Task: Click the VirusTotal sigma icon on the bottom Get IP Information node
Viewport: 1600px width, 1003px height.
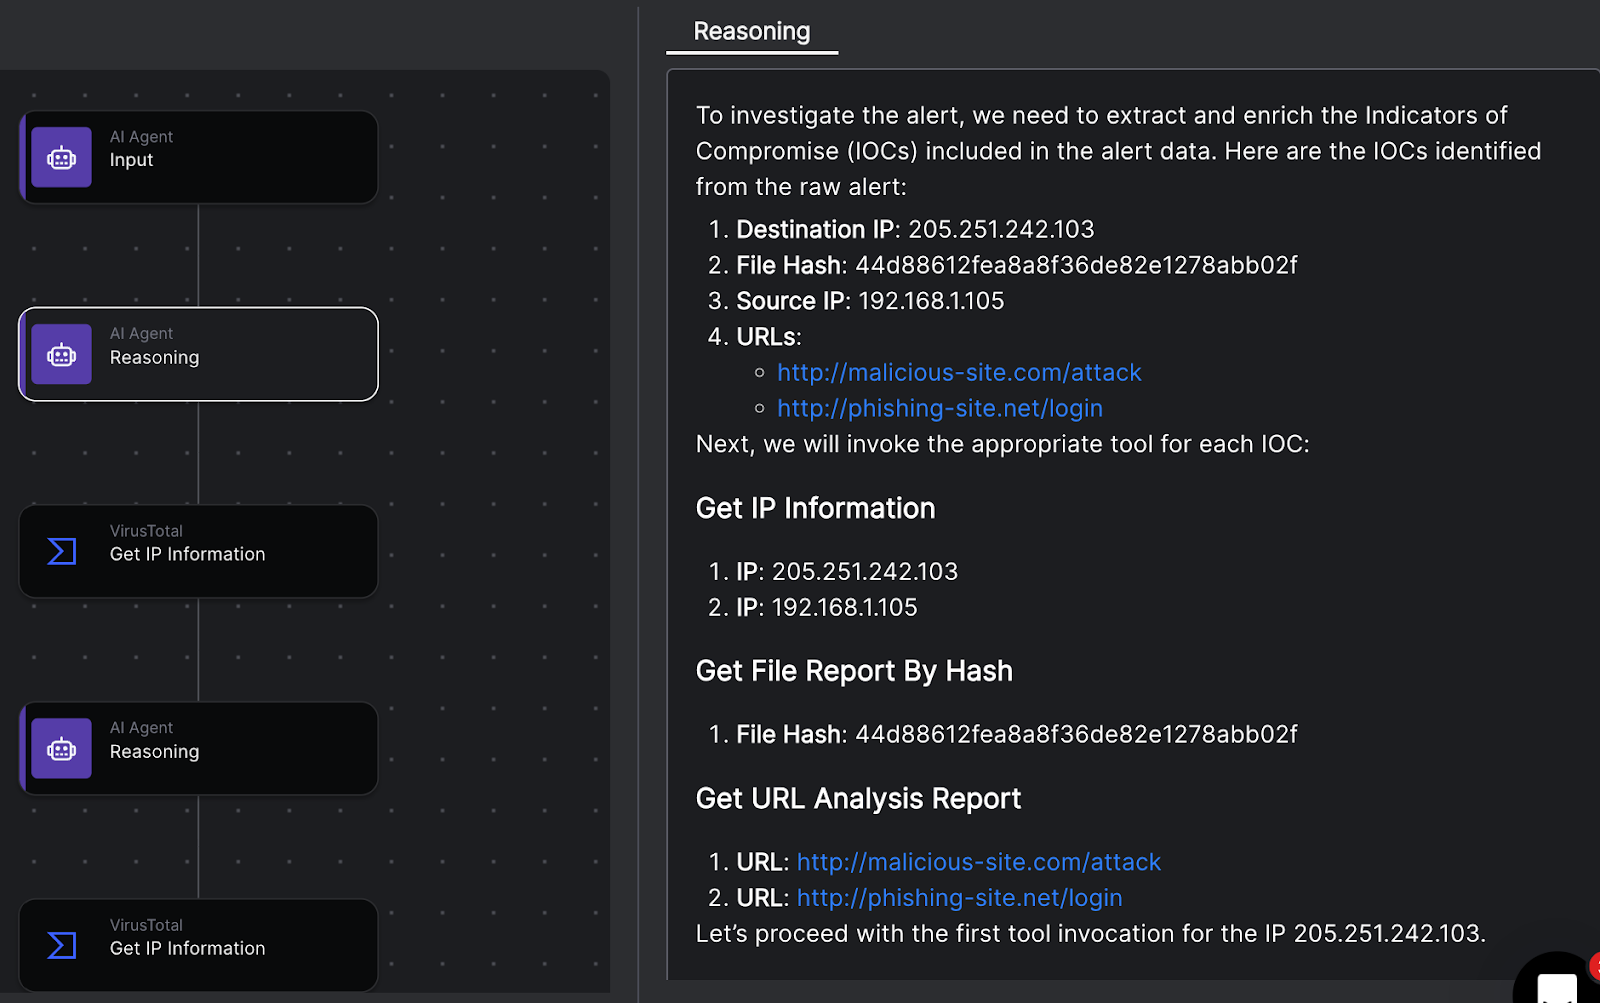Action: click(x=61, y=945)
